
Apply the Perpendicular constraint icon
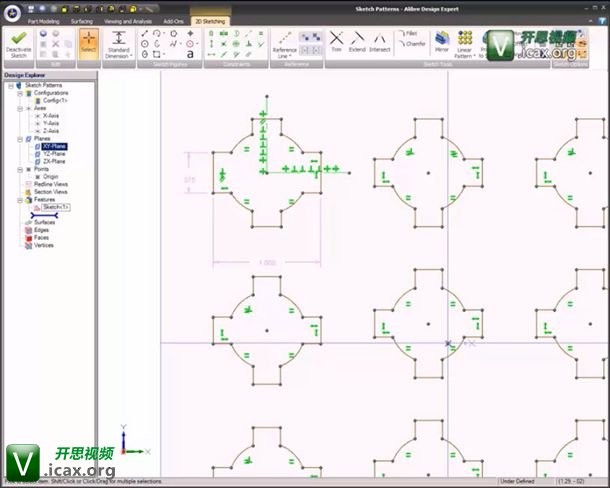(248, 44)
